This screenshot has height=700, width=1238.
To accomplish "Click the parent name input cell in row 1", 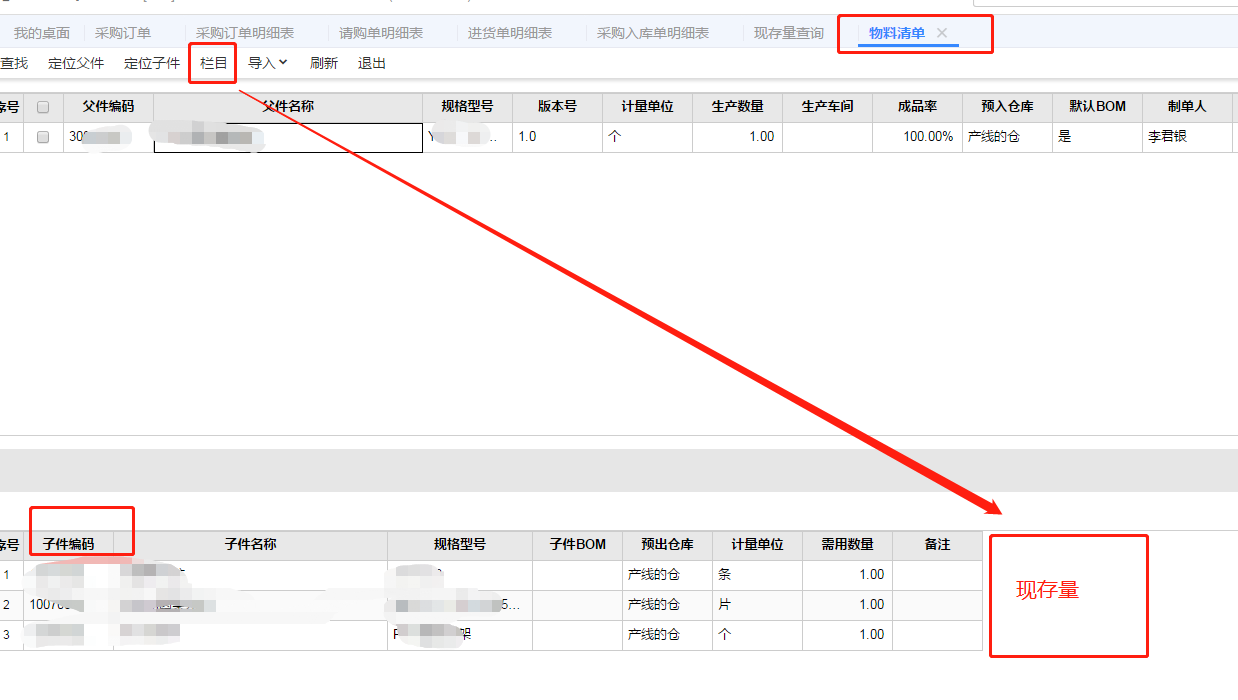I will tap(288, 137).
